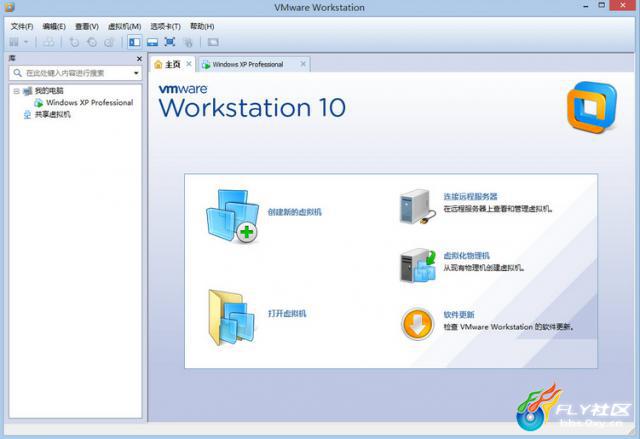Open the 编辑(E) menu
This screenshot has height=439, width=640.
click(x=54, y=27)
